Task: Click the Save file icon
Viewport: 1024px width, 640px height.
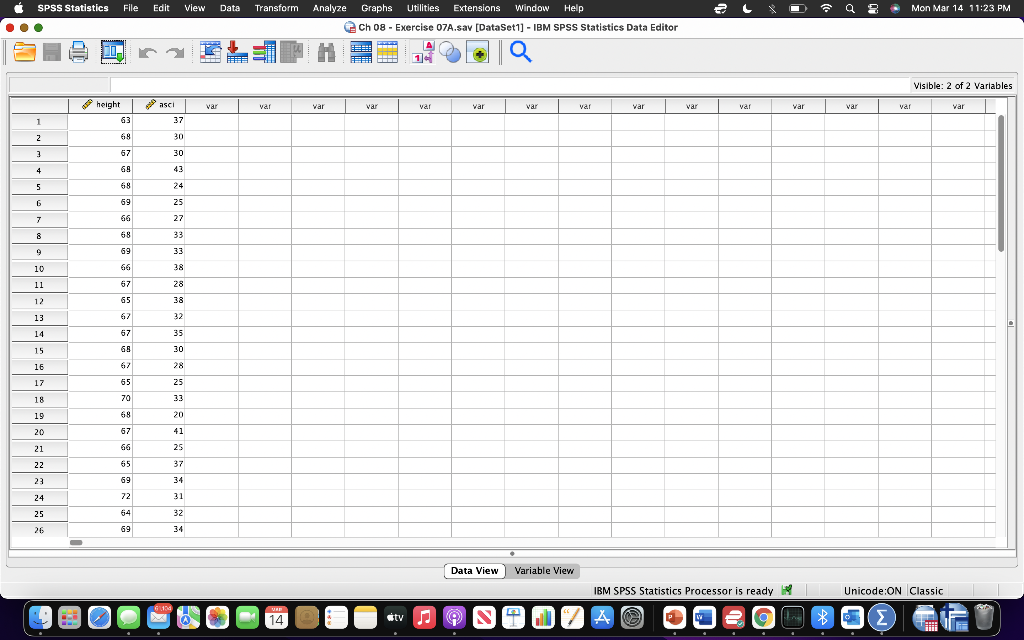Action: pos(50,51)
